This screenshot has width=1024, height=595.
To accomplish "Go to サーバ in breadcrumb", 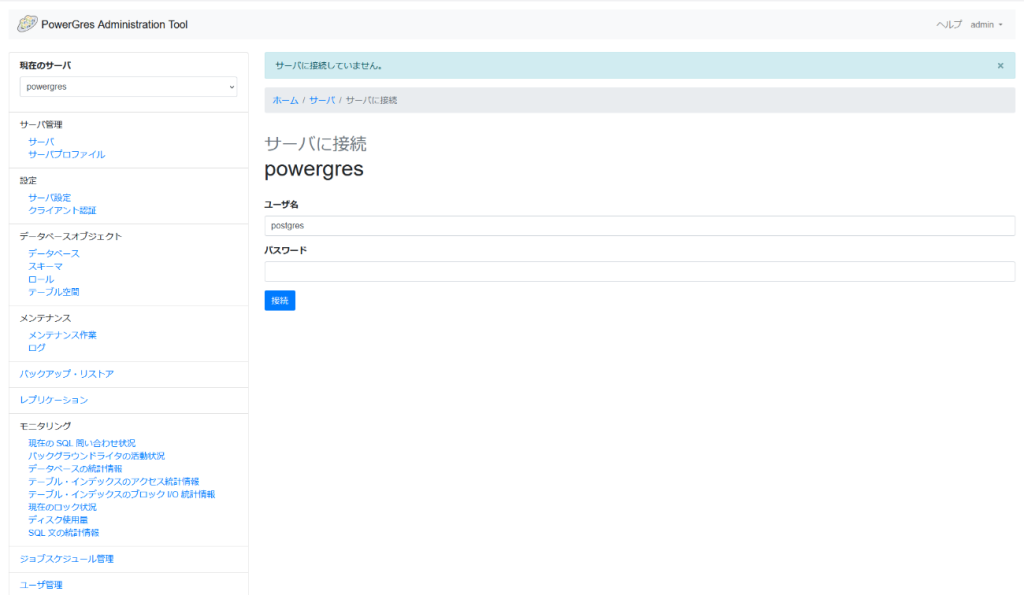I will coord(322,101).
